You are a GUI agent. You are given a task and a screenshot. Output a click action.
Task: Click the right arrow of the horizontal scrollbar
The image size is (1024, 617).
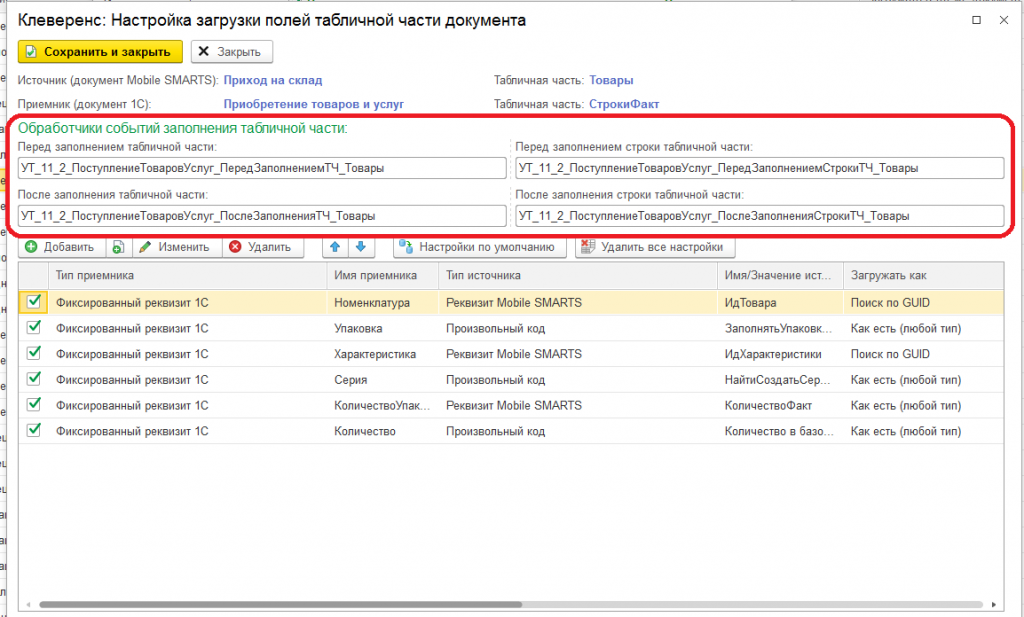coord(994,605)
